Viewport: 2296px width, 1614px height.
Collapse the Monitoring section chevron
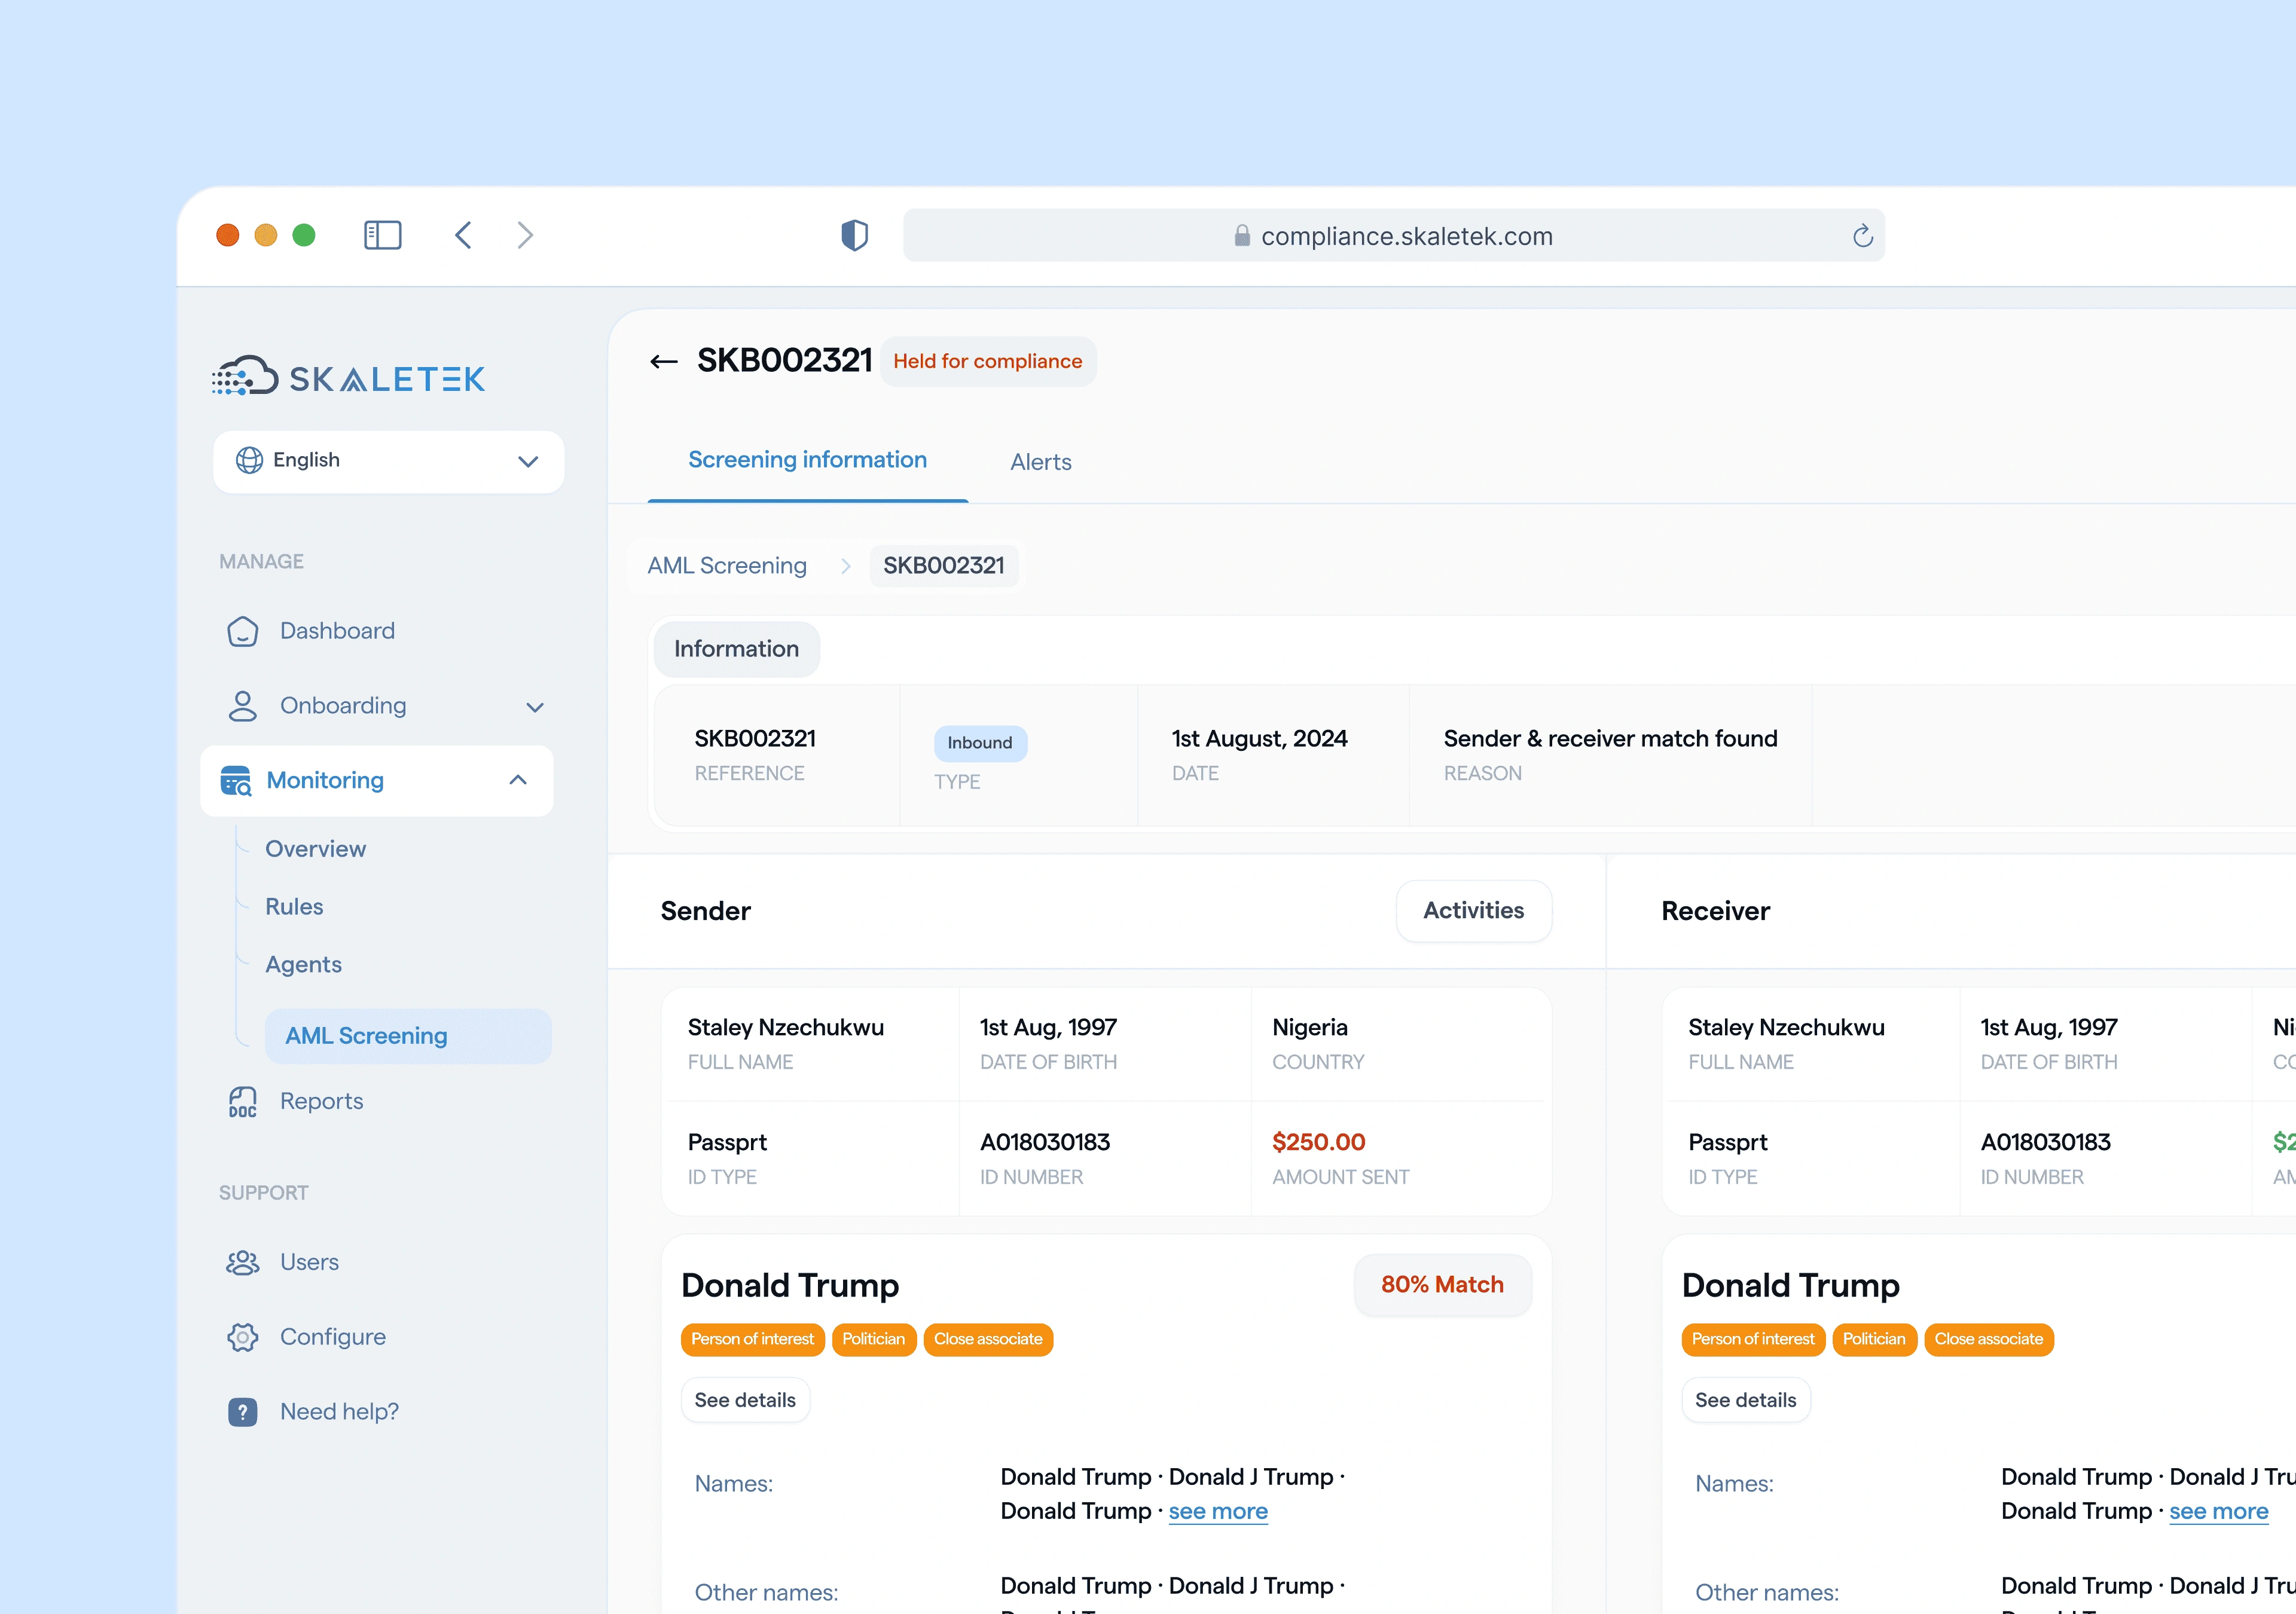click(x=518, y=780)
